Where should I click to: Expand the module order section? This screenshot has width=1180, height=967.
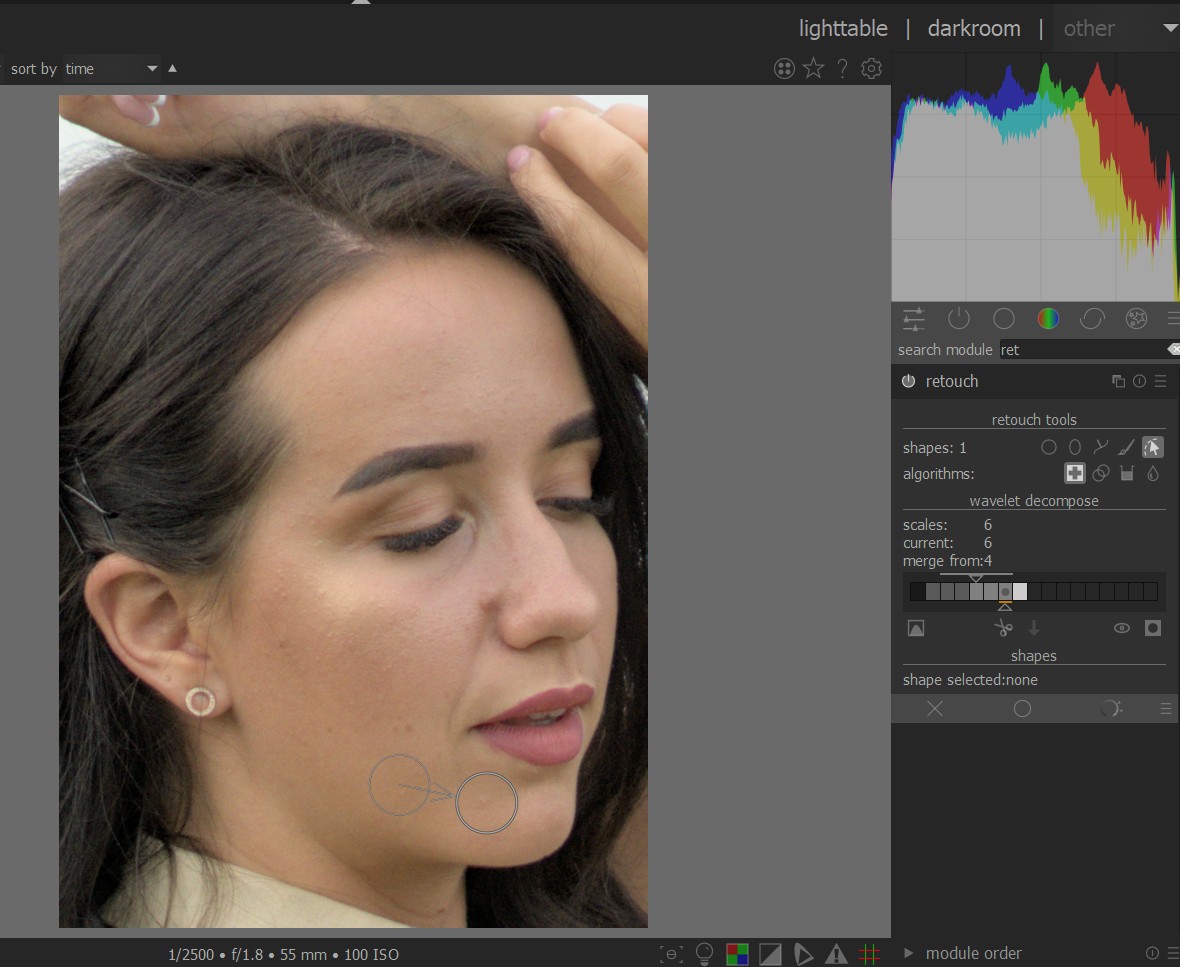tap(908, 953)
